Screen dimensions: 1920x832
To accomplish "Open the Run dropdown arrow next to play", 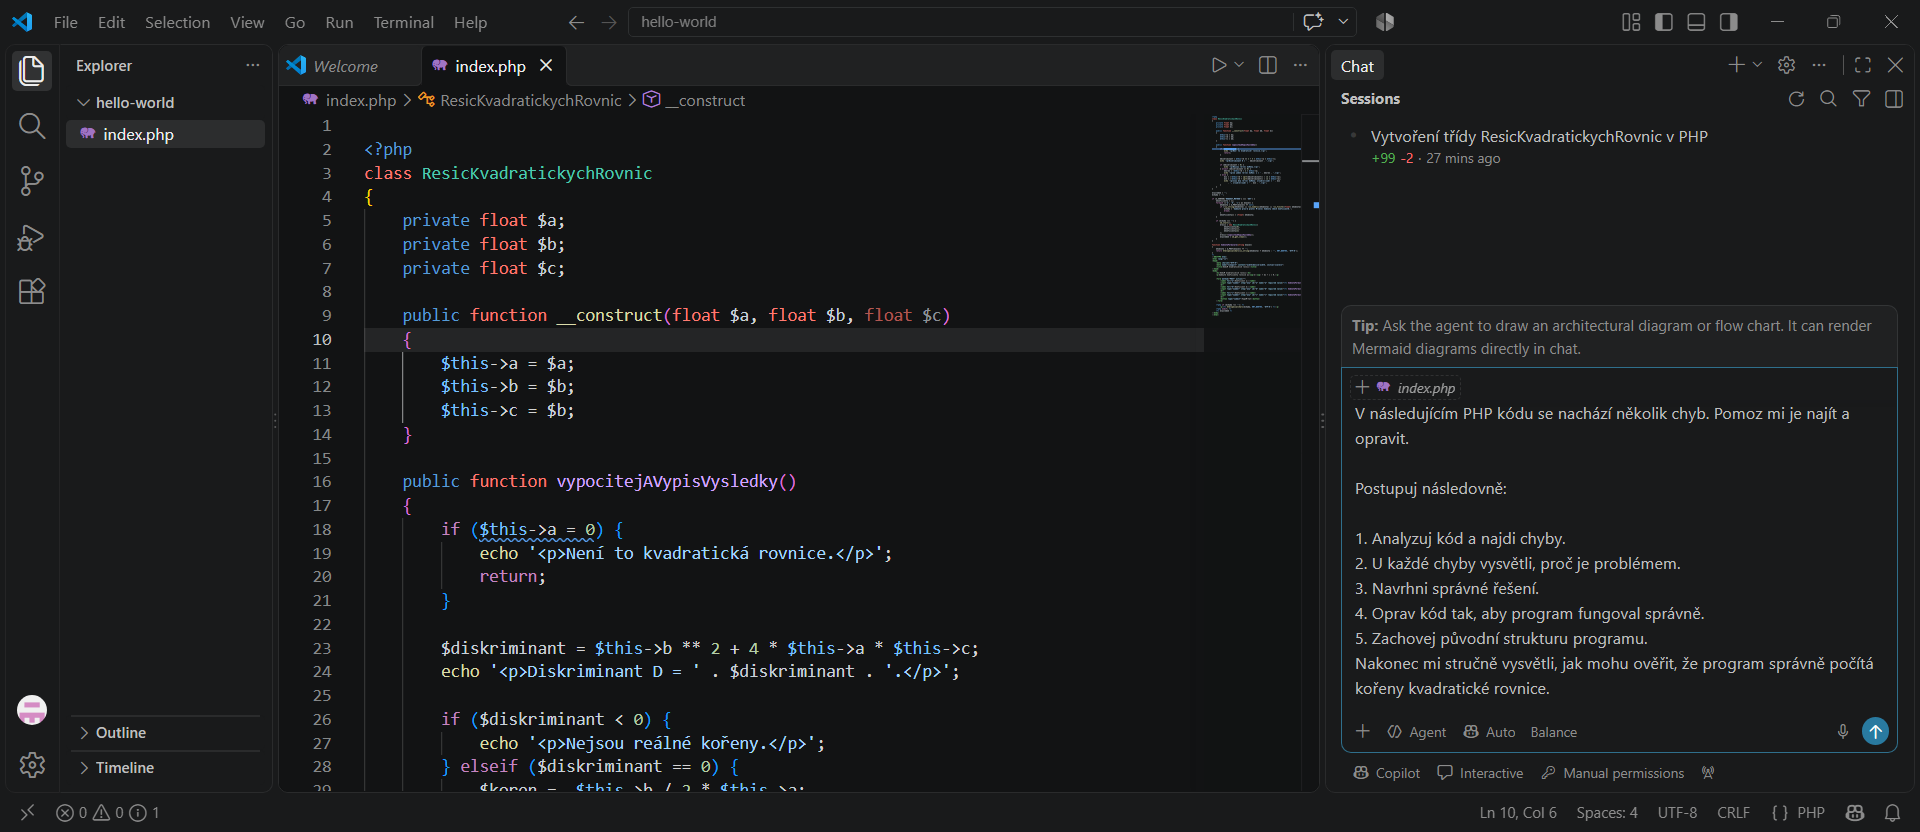I will pos(1240,65).
